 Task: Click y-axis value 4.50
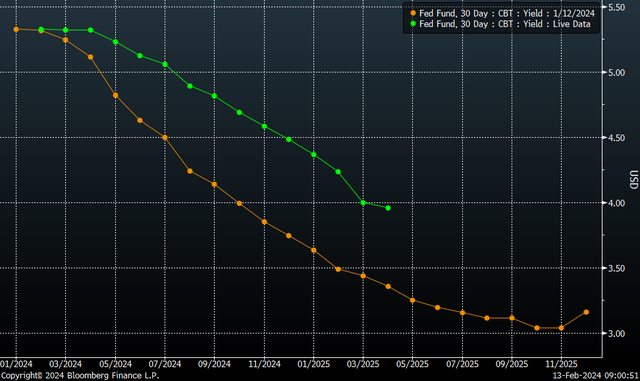pos(616,138)
